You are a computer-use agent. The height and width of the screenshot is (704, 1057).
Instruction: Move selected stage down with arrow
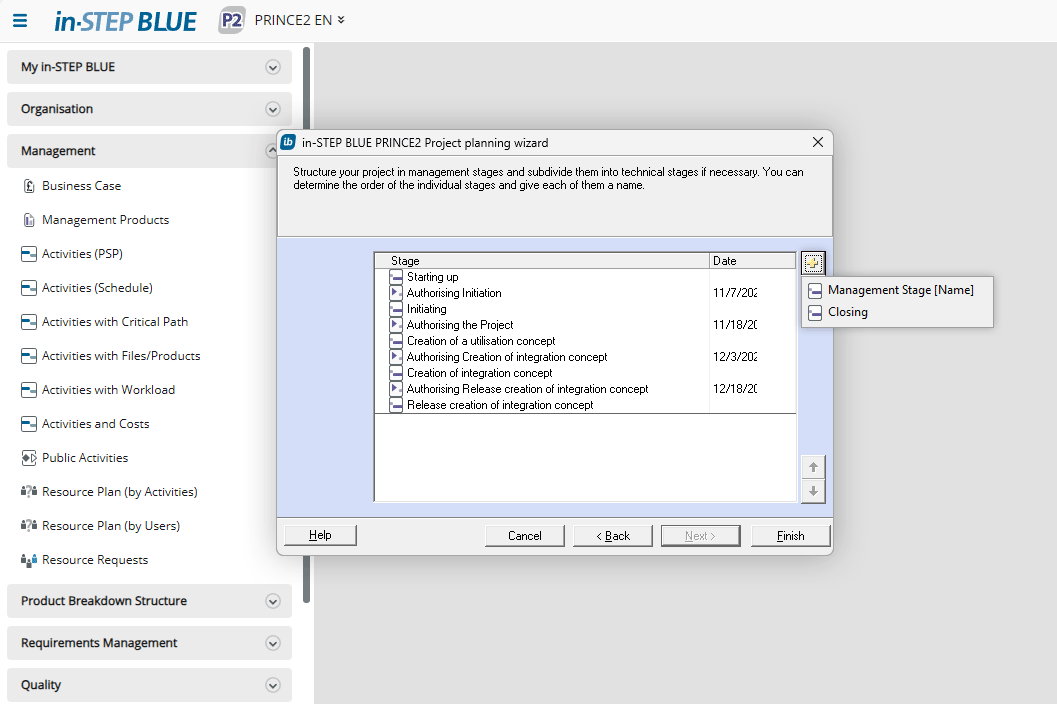[x=813, y=491]
